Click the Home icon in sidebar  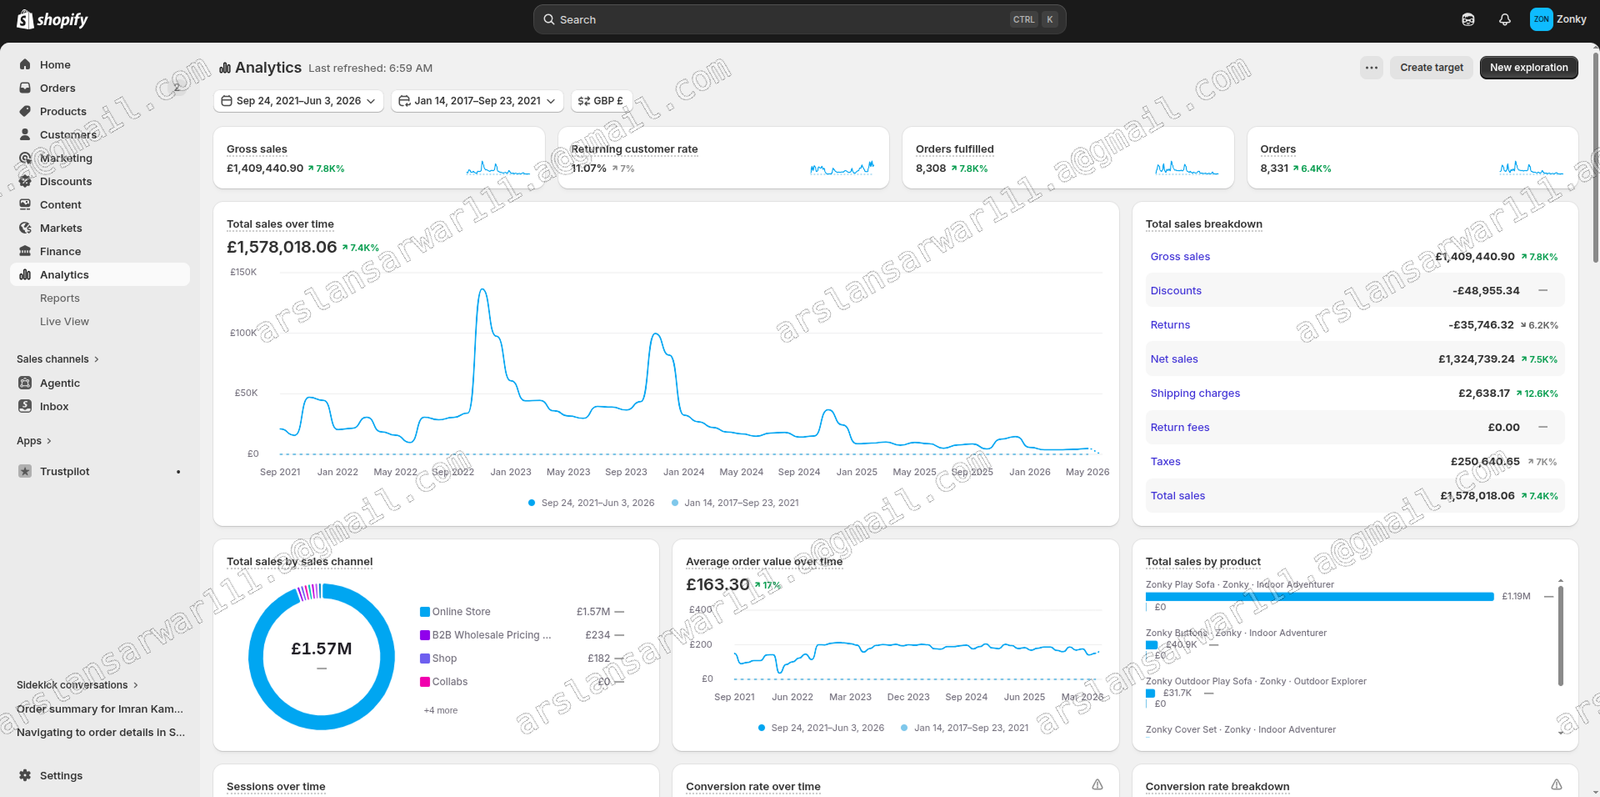tap(25, 64)
